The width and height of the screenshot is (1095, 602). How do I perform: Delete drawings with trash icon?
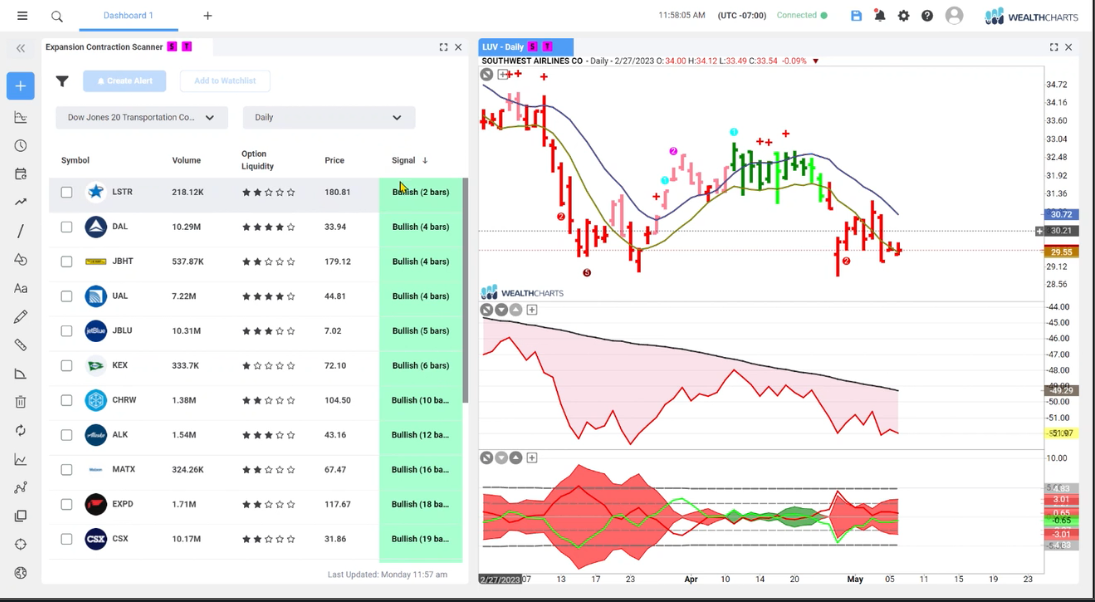(x=20, y=402)
